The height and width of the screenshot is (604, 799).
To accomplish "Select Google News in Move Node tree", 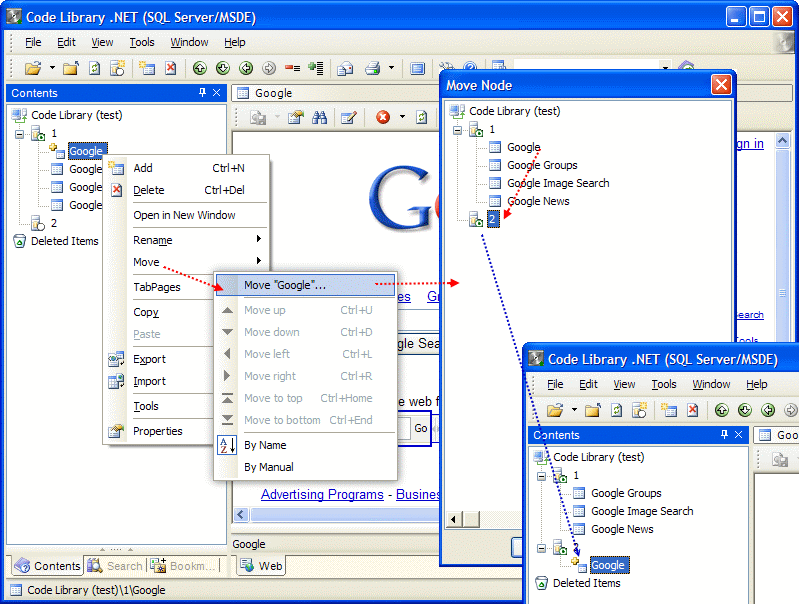I will [x=538, y=201].
